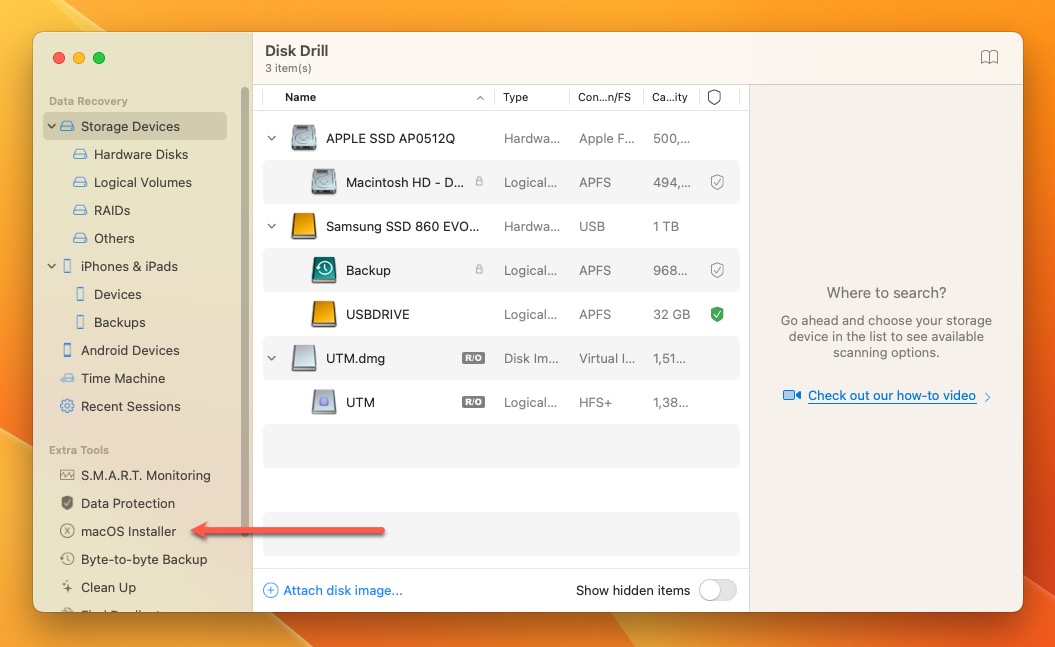This screenshot has width=1055, height=647.
Task: Click the shield column header icon
Action: pyautogui.click(x=715, y=98)
